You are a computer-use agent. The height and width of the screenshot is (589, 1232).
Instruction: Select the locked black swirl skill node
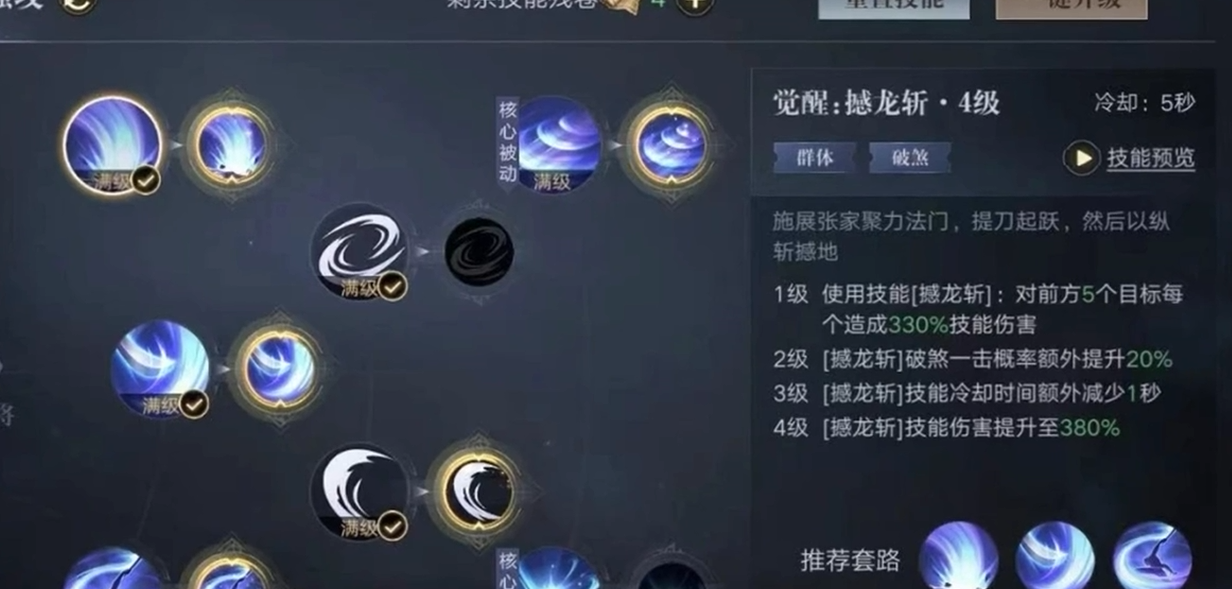tap(478, 250)
